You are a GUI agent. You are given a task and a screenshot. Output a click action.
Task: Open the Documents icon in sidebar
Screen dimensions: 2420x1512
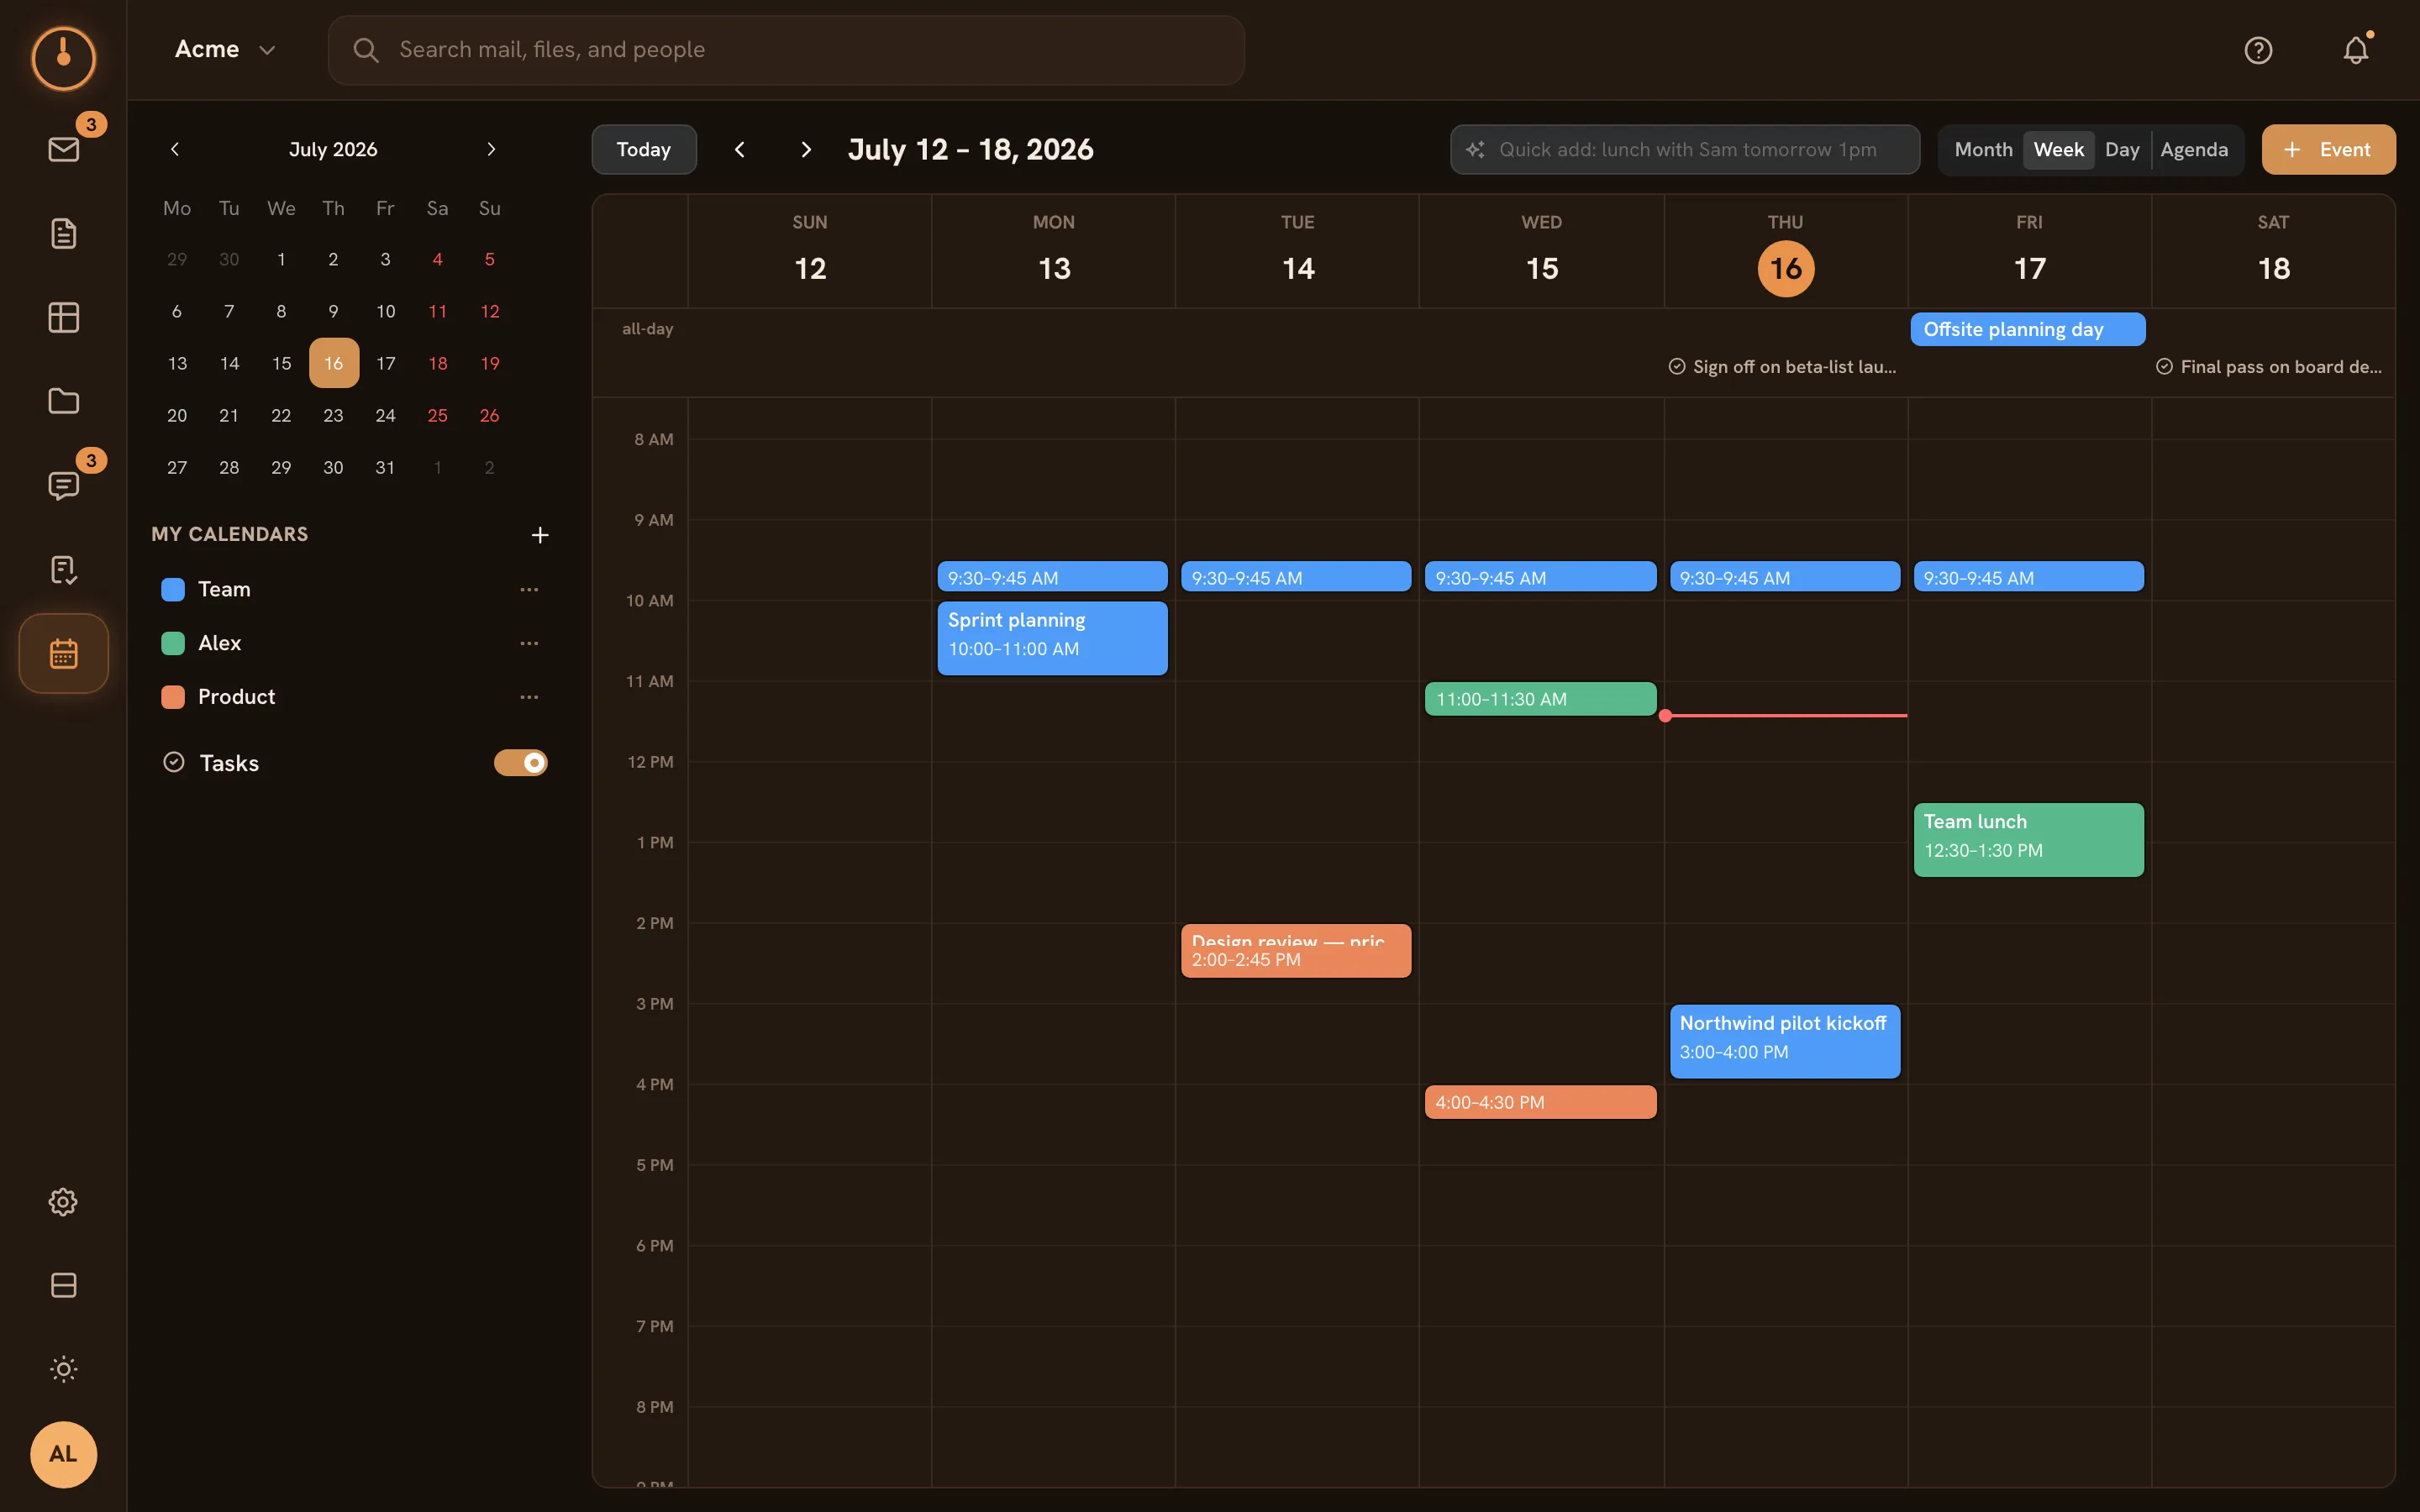pos(63,234)
